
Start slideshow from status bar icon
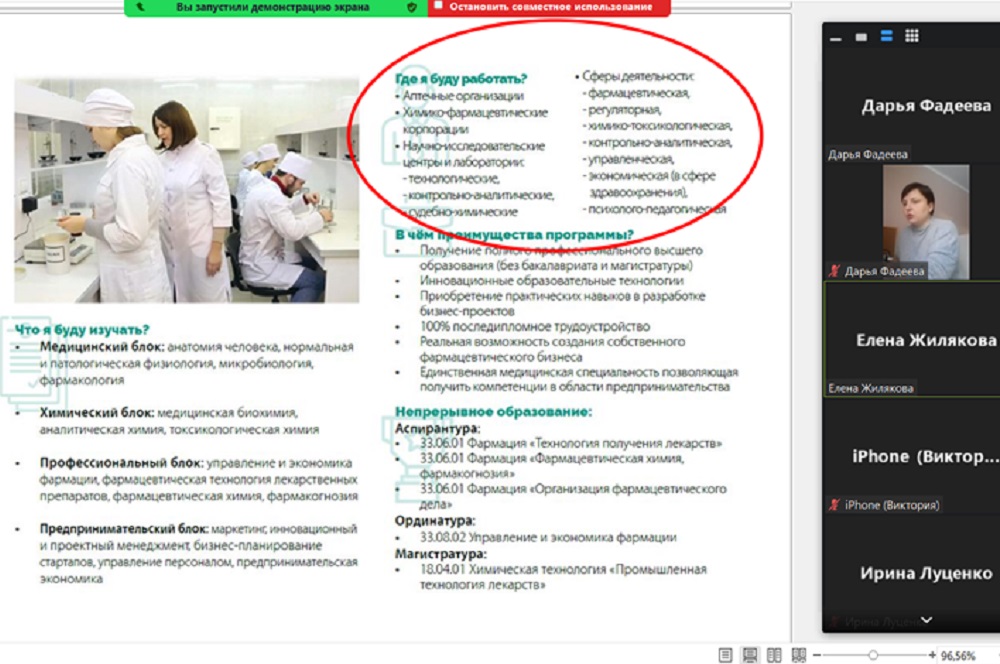click(798, 655)
